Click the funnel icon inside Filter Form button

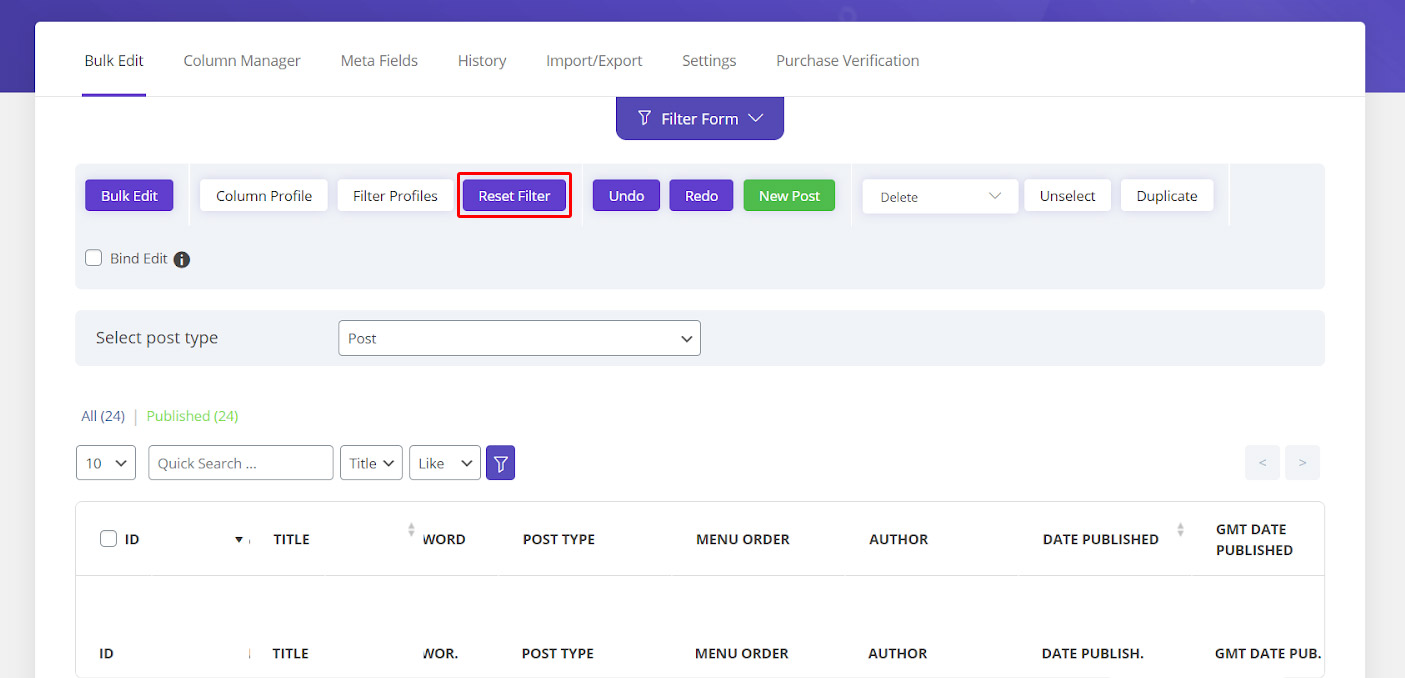tap(645, 118)
